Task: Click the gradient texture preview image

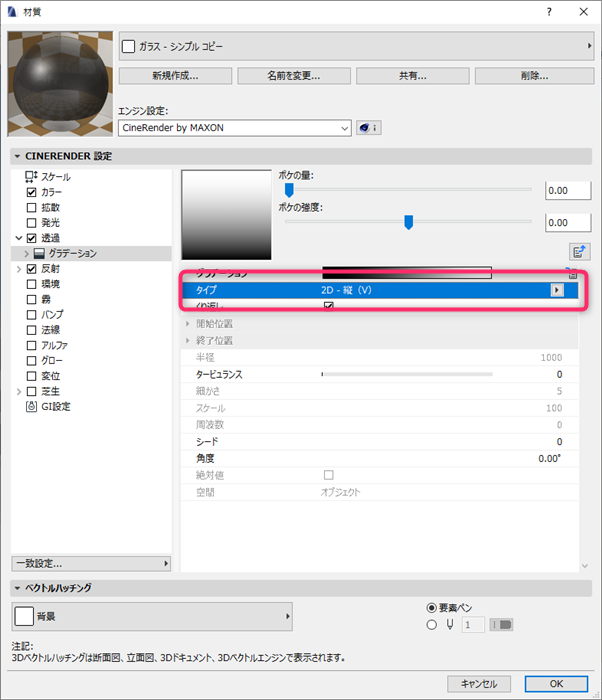Action: click(x=226, y=215)
